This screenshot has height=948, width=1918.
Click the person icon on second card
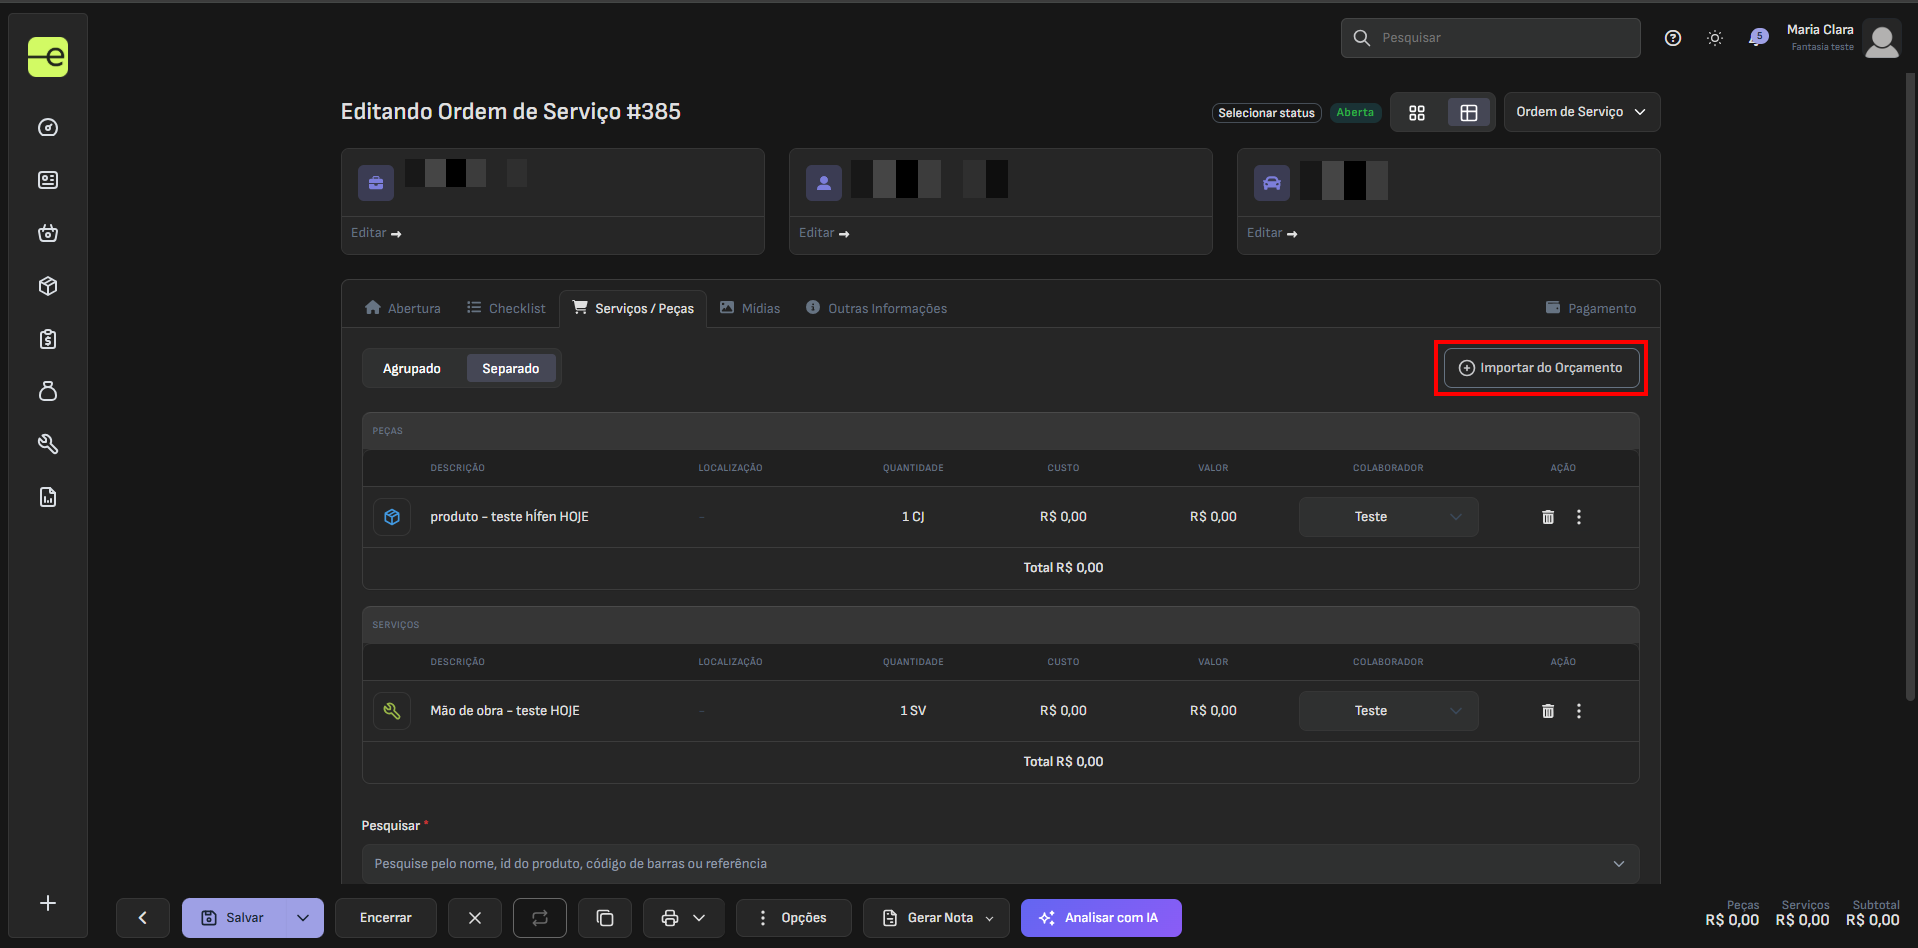[x=824, y=183]
